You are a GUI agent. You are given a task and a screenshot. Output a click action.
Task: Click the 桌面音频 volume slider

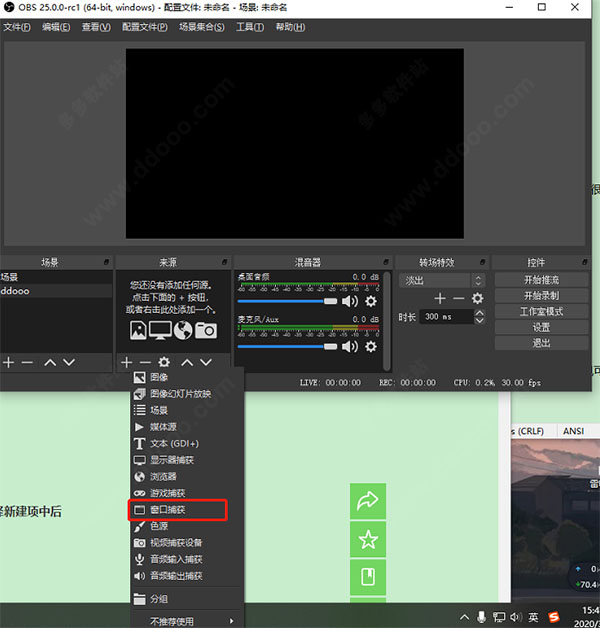click(x=287, y=301)
